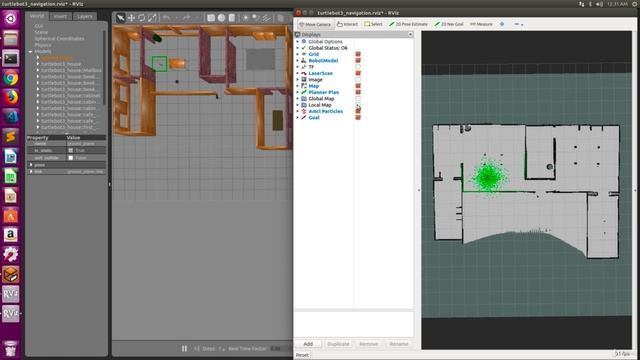Disable the LaserScan display checkbox
The height and width of the screenshot is (360, 640).
(358, 73)
